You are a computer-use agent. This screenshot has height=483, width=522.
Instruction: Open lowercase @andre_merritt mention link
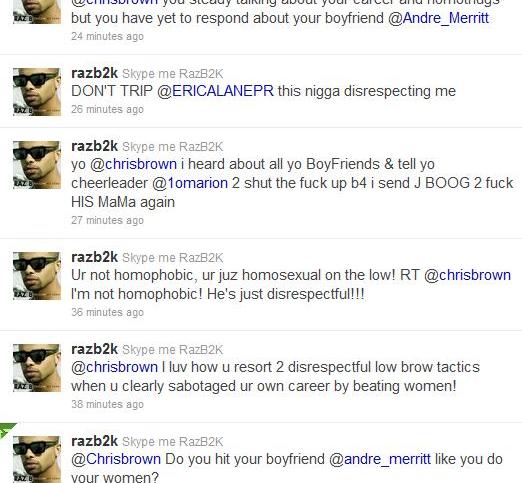(380, 459)
